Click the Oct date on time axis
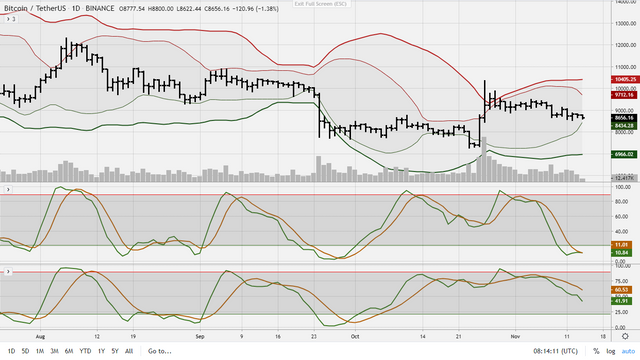 point(355,337)
